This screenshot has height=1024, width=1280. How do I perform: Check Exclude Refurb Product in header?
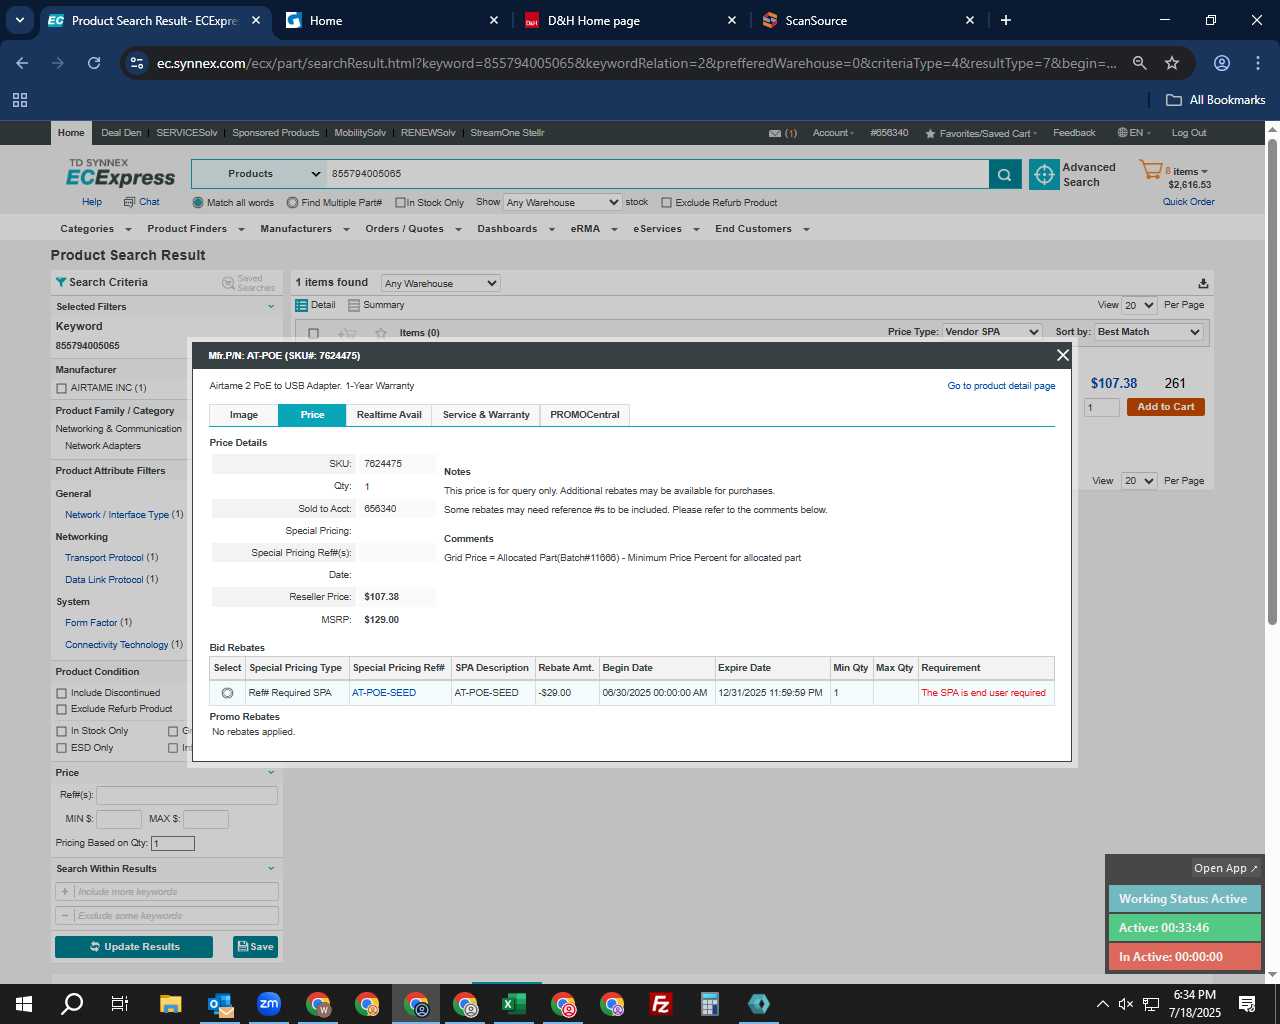coord(666,203)
